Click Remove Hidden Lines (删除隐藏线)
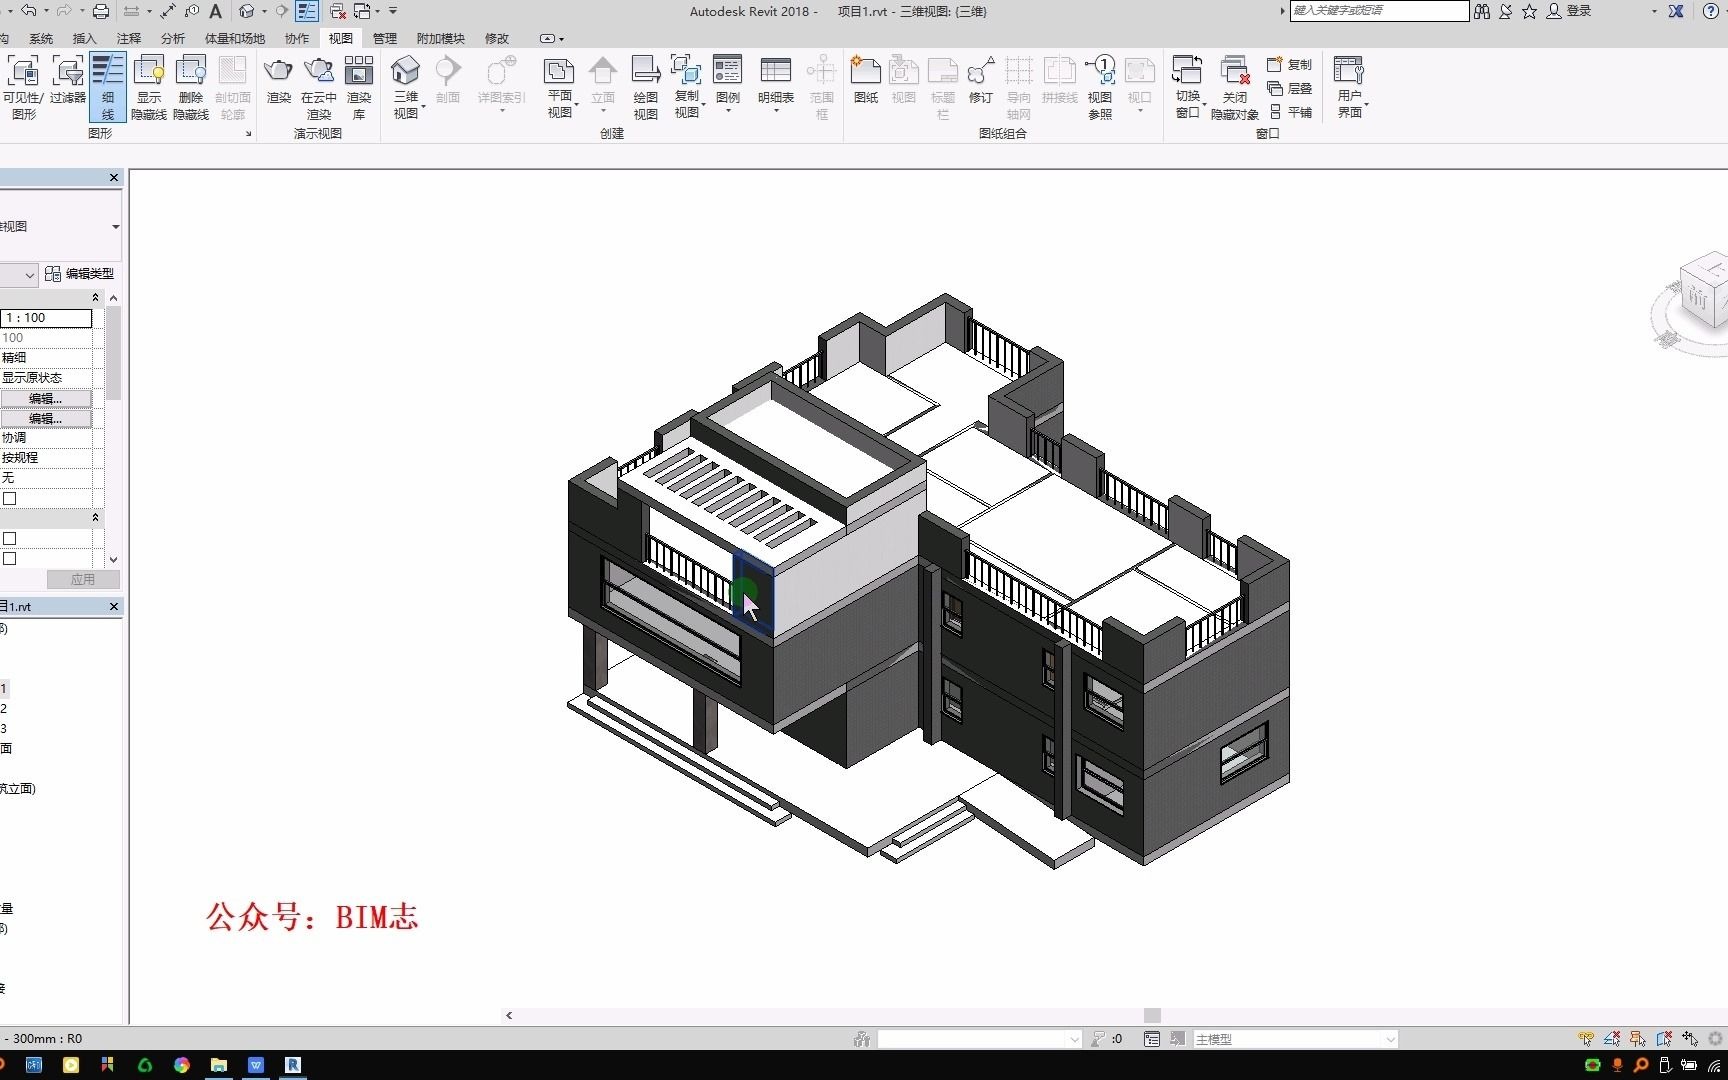Viewport: 1728px width, 1080px height. (x=191, y=87)
